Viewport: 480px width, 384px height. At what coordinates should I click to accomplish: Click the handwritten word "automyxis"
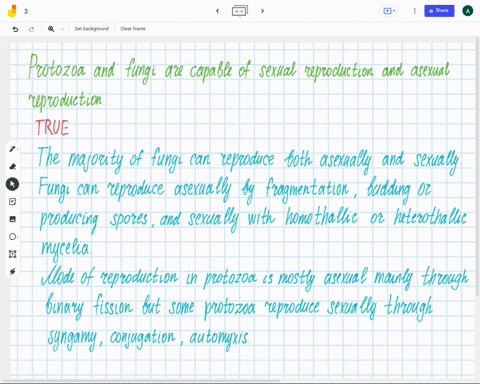click(x=219, y=338)
